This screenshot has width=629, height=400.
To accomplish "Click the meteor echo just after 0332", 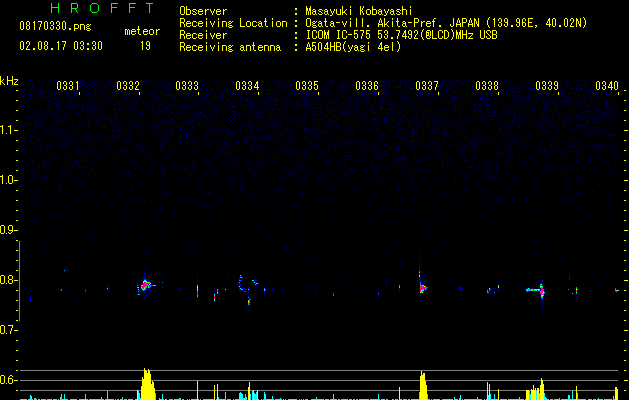I will click(146, 286).
